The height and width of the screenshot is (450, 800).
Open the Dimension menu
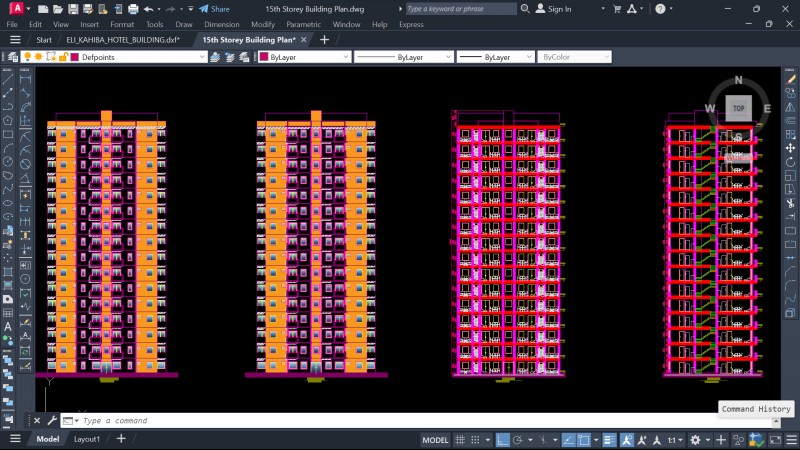[221, 24]
